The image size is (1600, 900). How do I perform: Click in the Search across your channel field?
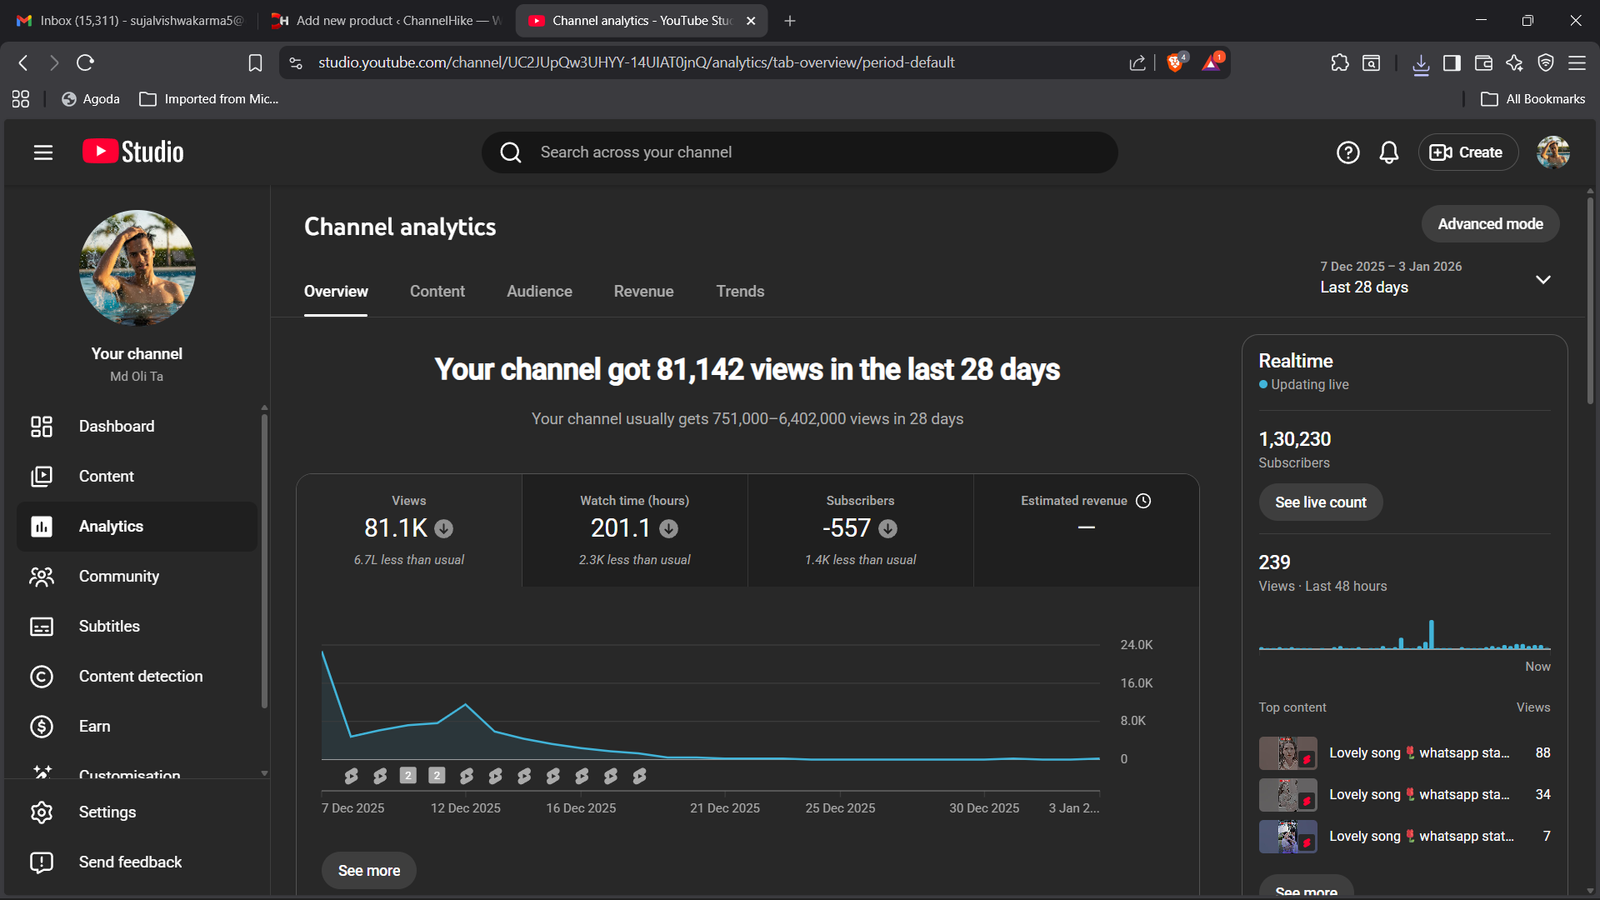(x=800, y=152)
